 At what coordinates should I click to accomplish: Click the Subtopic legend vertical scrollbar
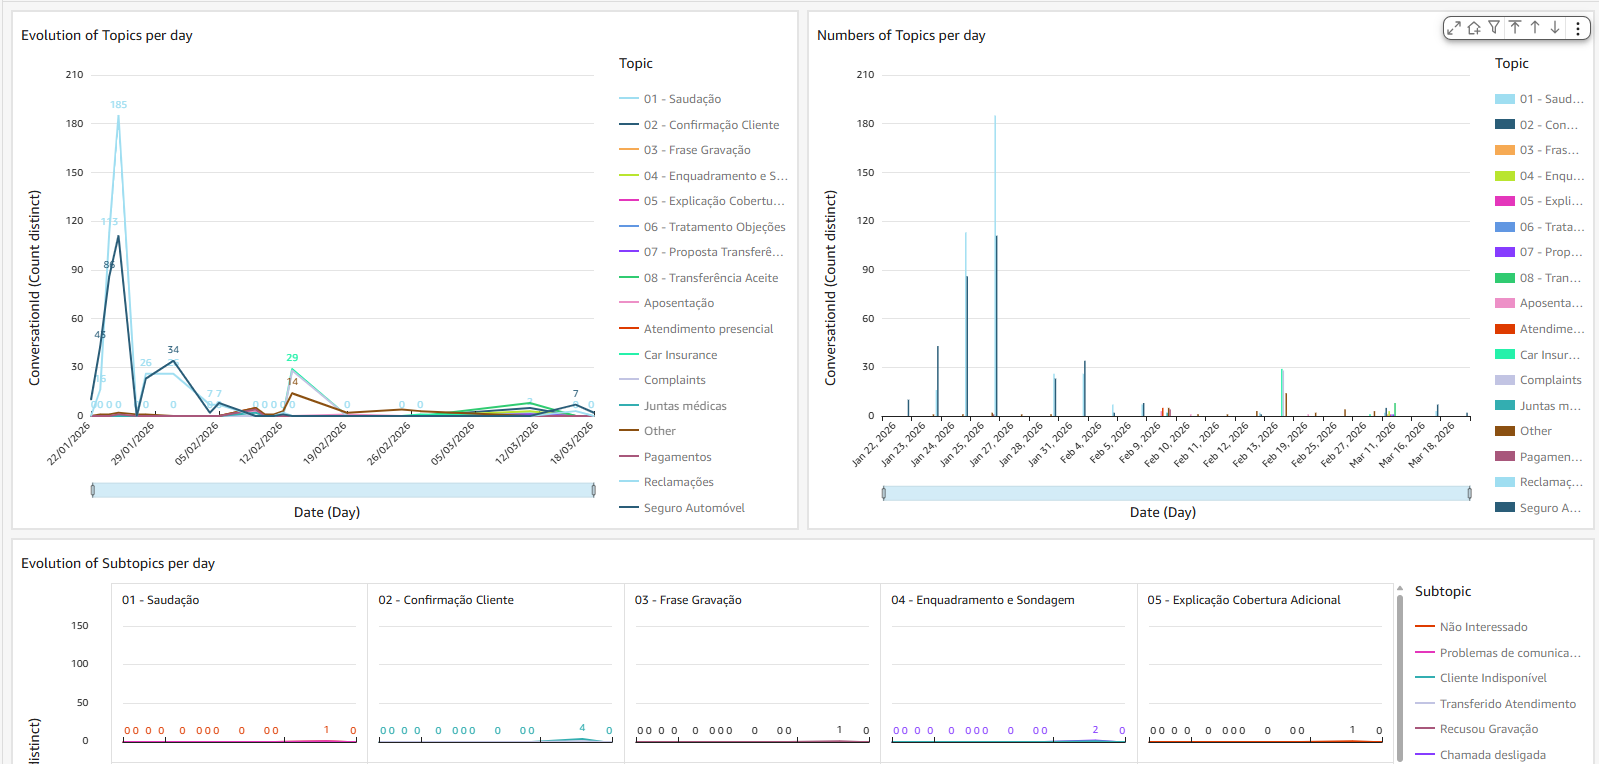pos(1400,670)
